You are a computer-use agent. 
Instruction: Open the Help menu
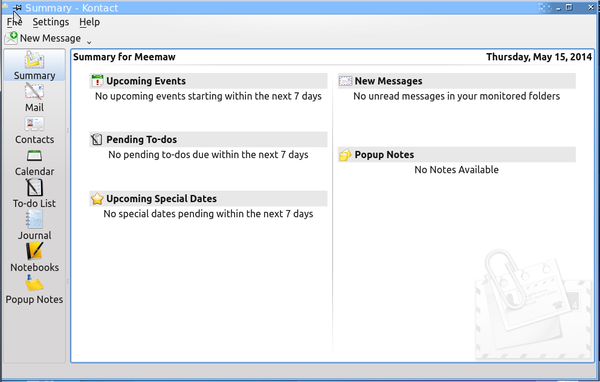click(90, 22)
